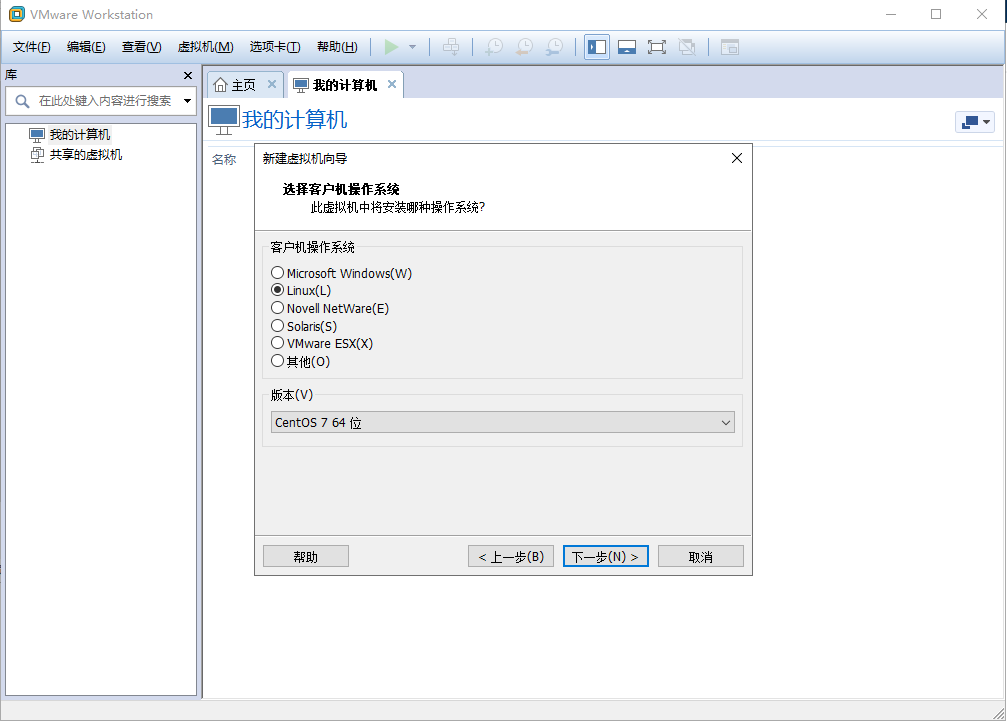Close the 库 library panel
The width and height of the screenshot is (1007, 721).
coord(188,75)
